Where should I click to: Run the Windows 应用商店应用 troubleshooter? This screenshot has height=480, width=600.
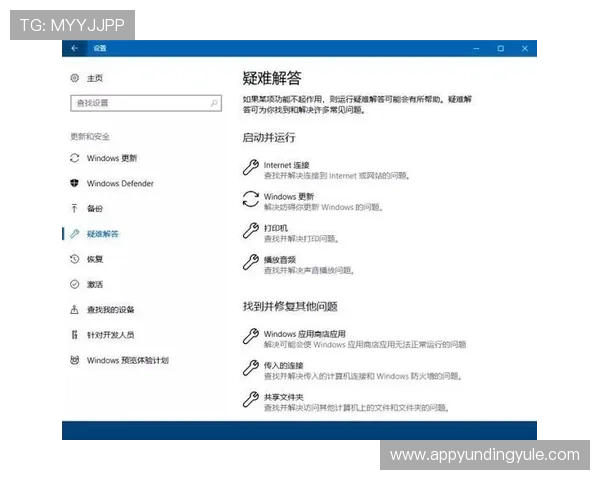pos(305,334)
